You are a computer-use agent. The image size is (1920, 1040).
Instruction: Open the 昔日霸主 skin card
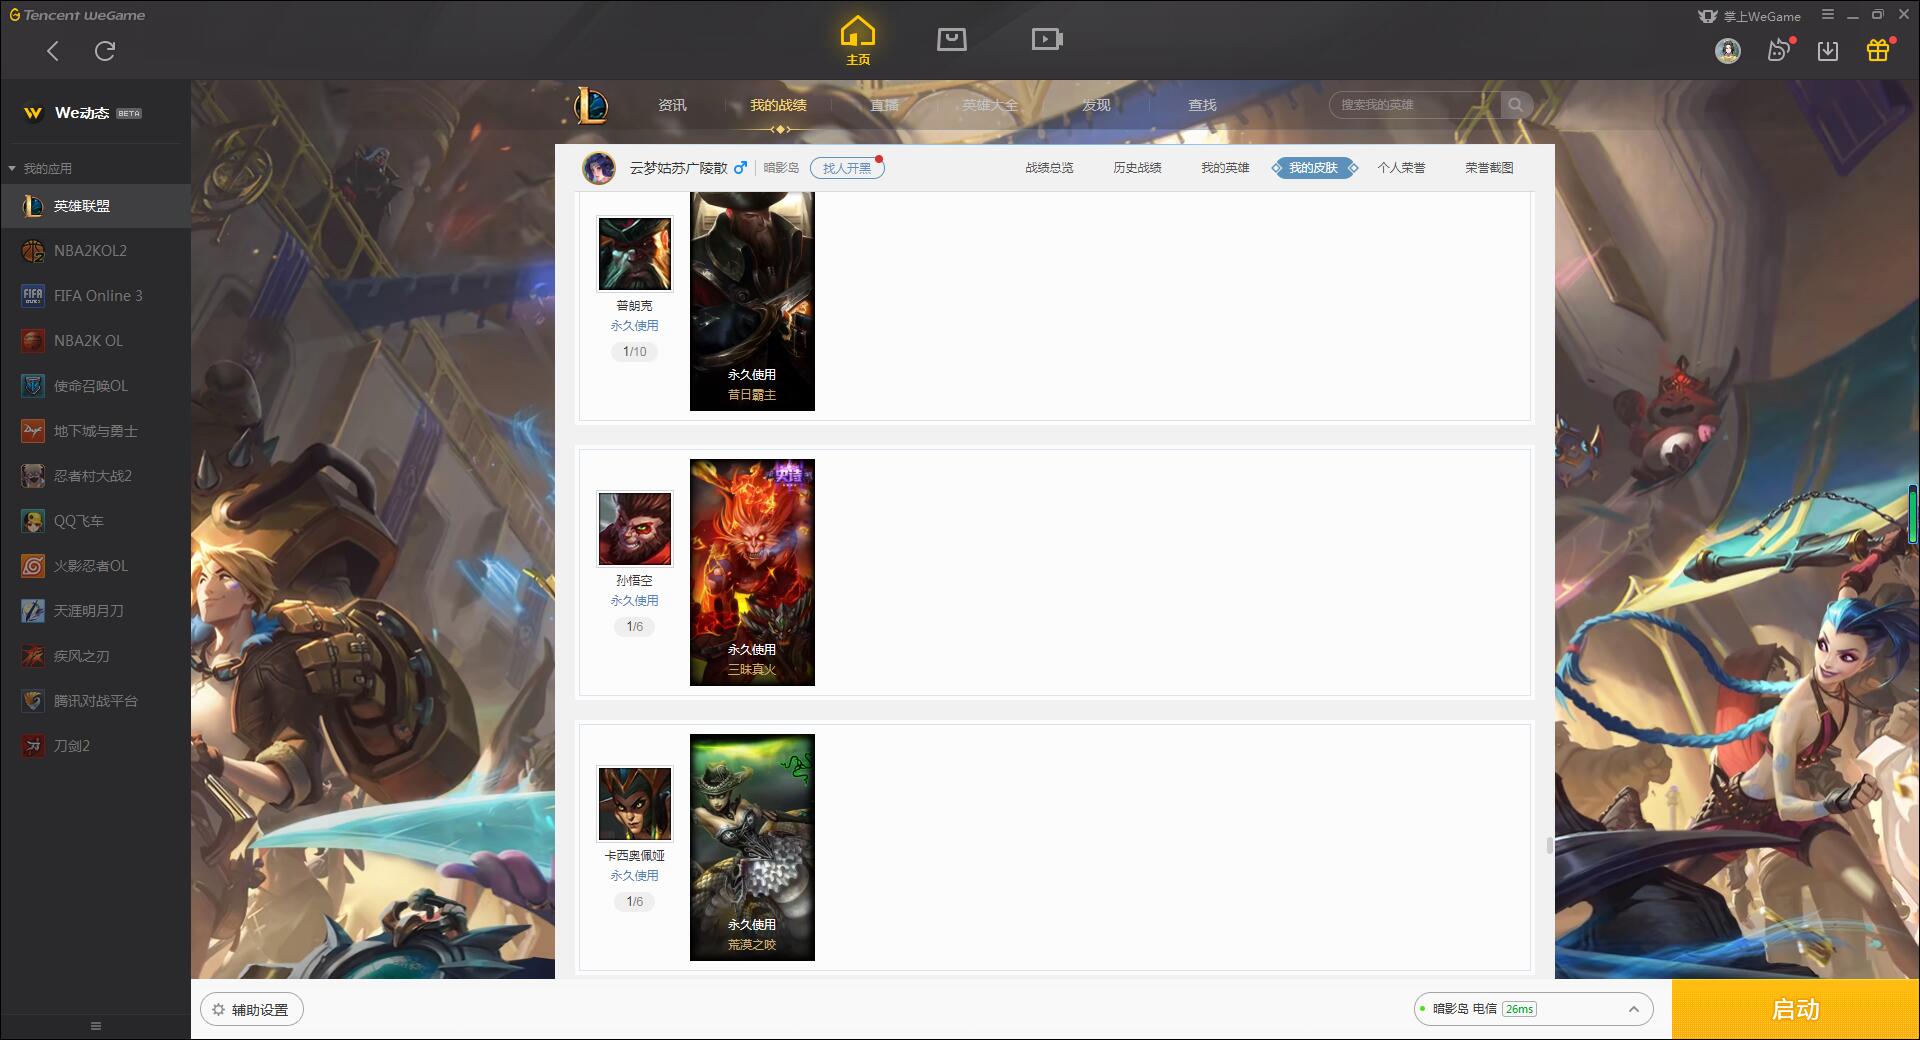(x=752, y=301)
